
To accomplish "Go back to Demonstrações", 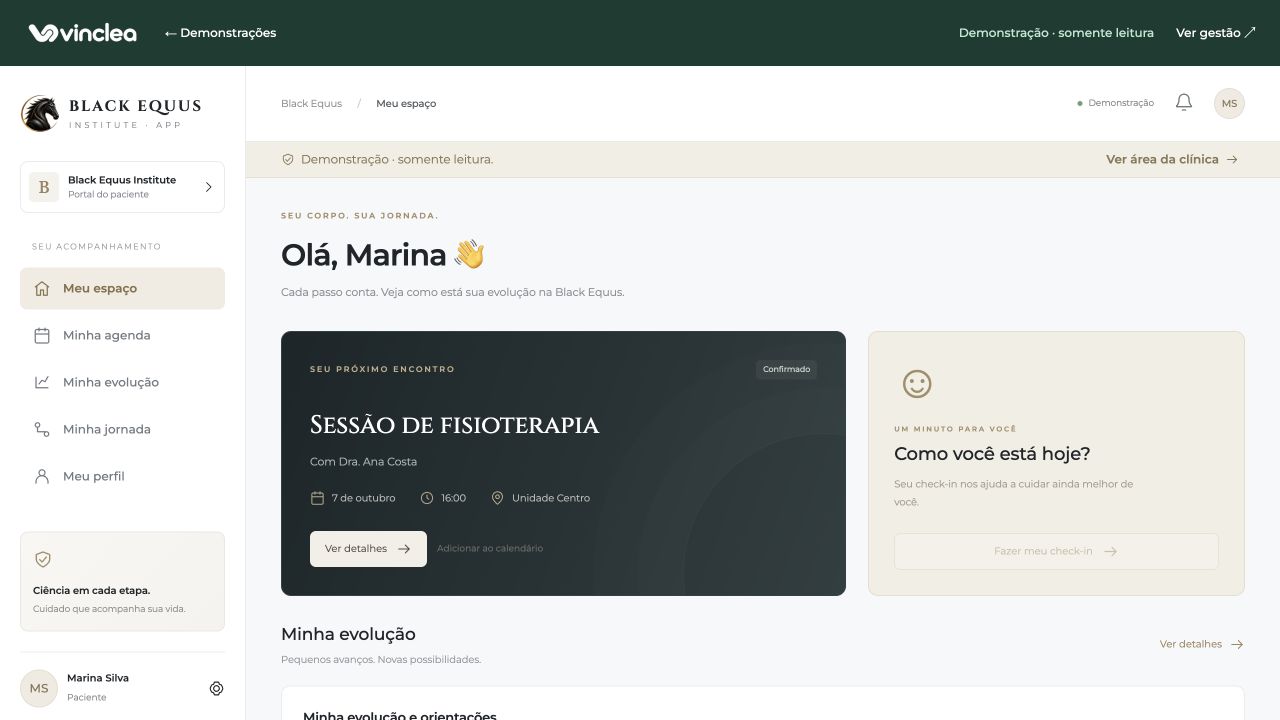I will click(220, 33).
